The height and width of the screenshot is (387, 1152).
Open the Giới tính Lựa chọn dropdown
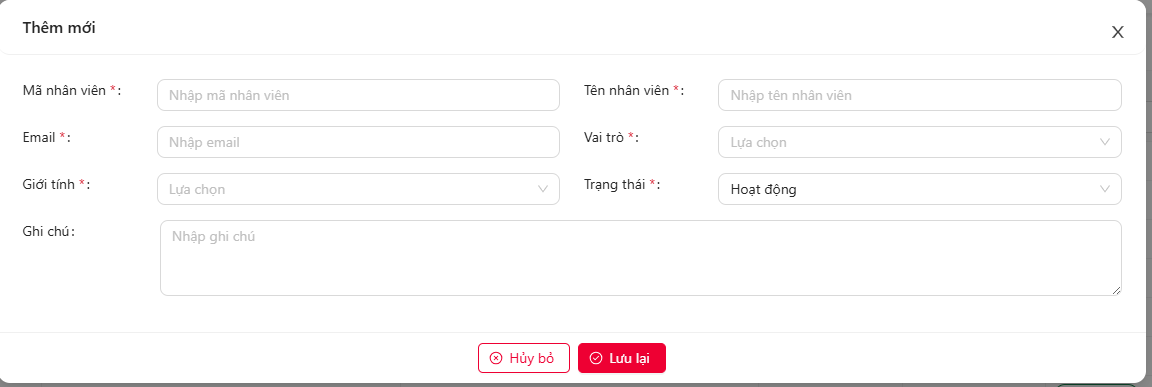tap(359, 189)
